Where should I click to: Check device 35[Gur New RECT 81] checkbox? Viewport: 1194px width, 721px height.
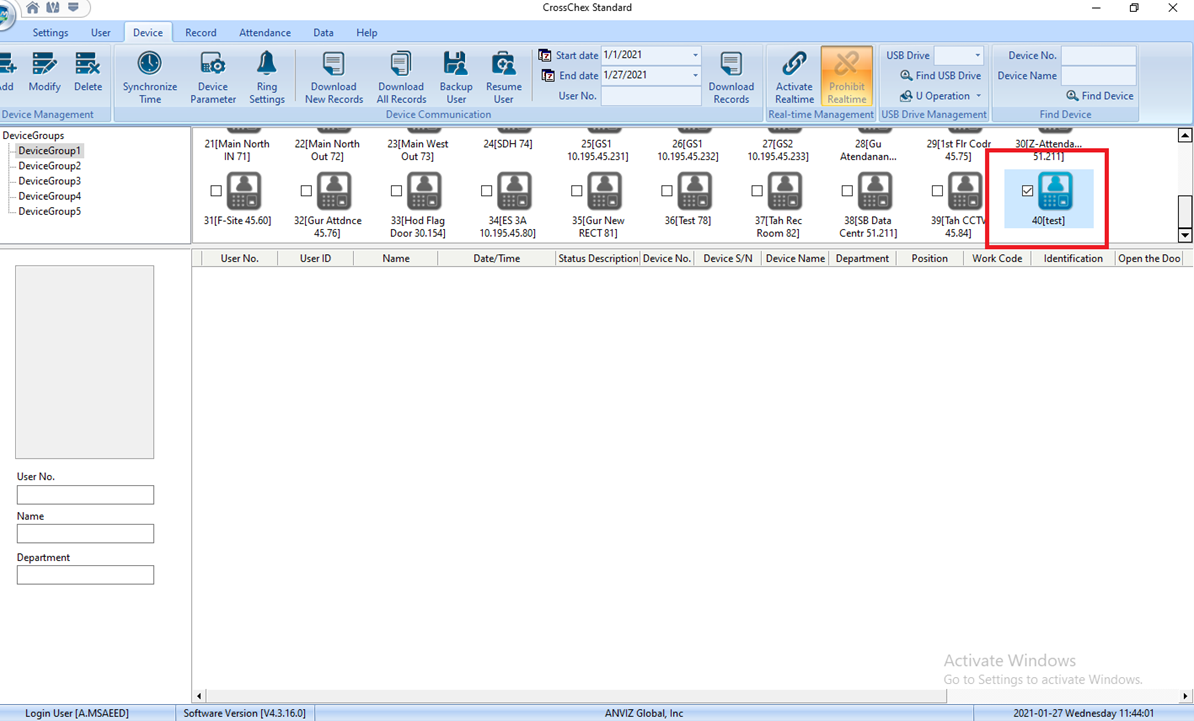coord(576,191)
